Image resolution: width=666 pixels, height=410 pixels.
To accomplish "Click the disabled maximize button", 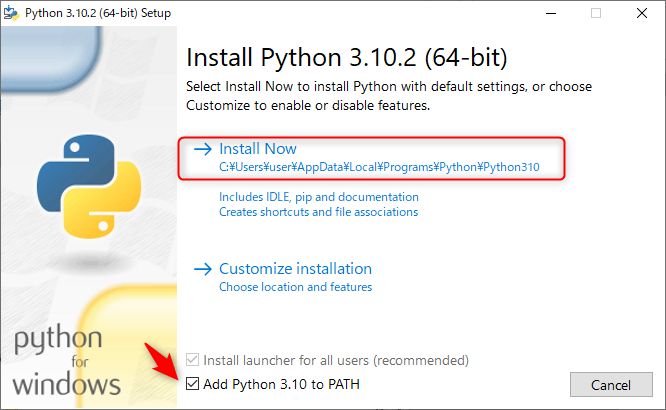I will (596, 13).
